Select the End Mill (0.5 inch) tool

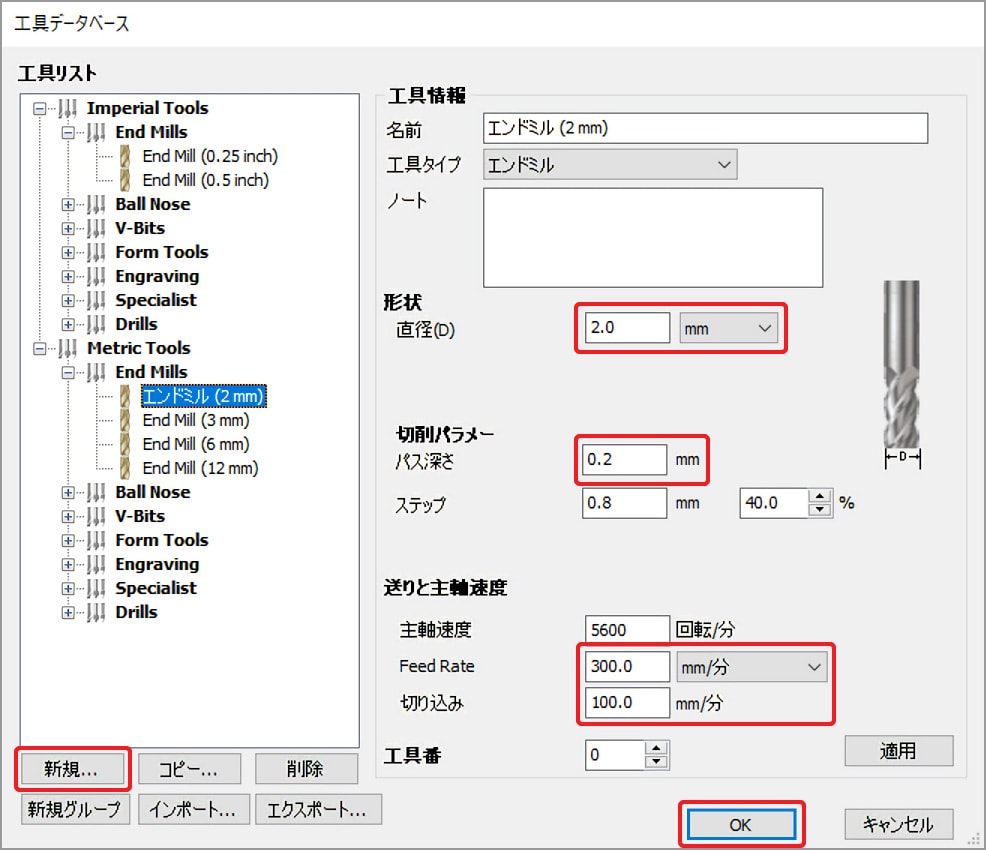click(205, 180)
